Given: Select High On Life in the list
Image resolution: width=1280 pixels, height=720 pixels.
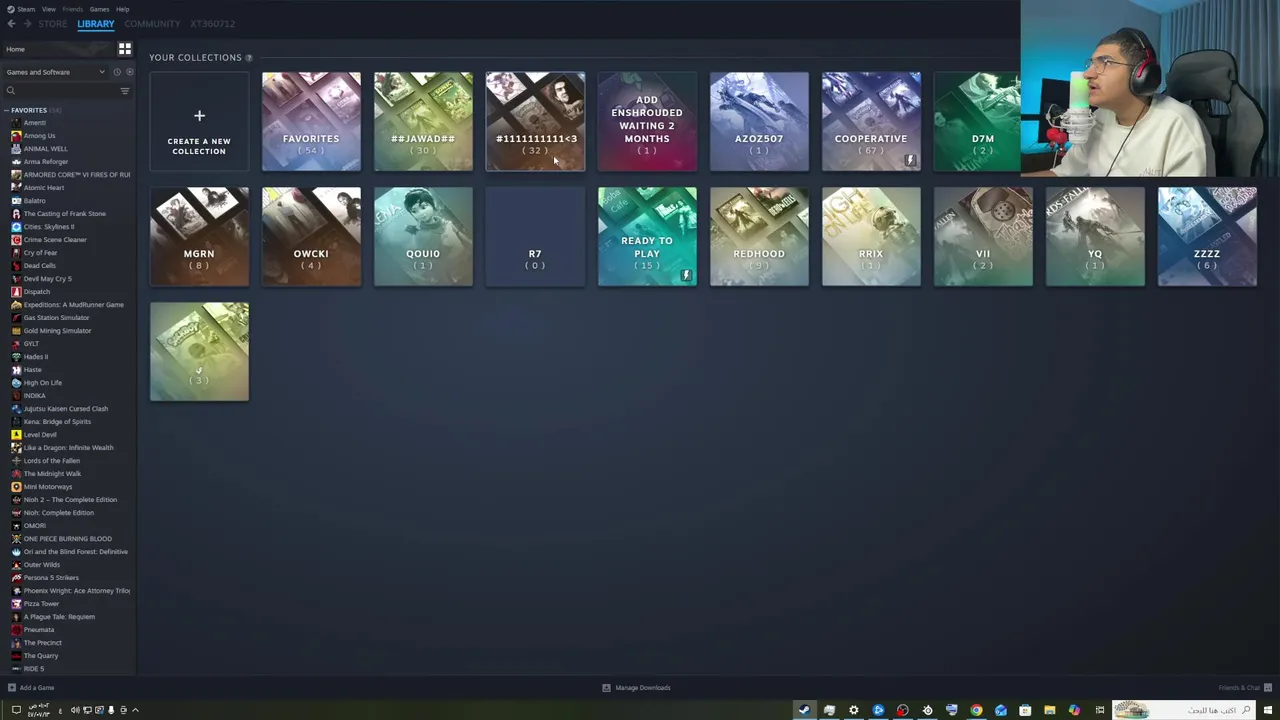Looking at the screenshot, I should 42,383.
